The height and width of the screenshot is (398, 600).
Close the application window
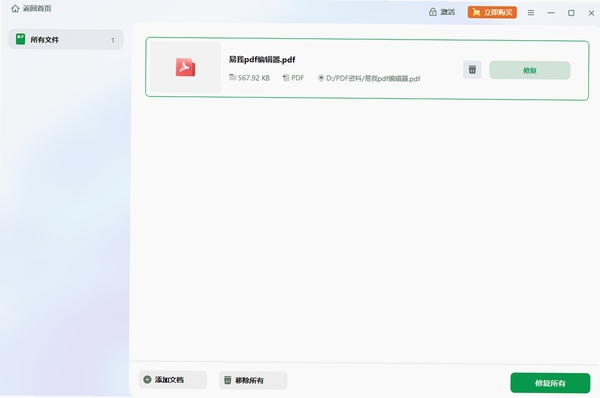(x=591, y=13)
